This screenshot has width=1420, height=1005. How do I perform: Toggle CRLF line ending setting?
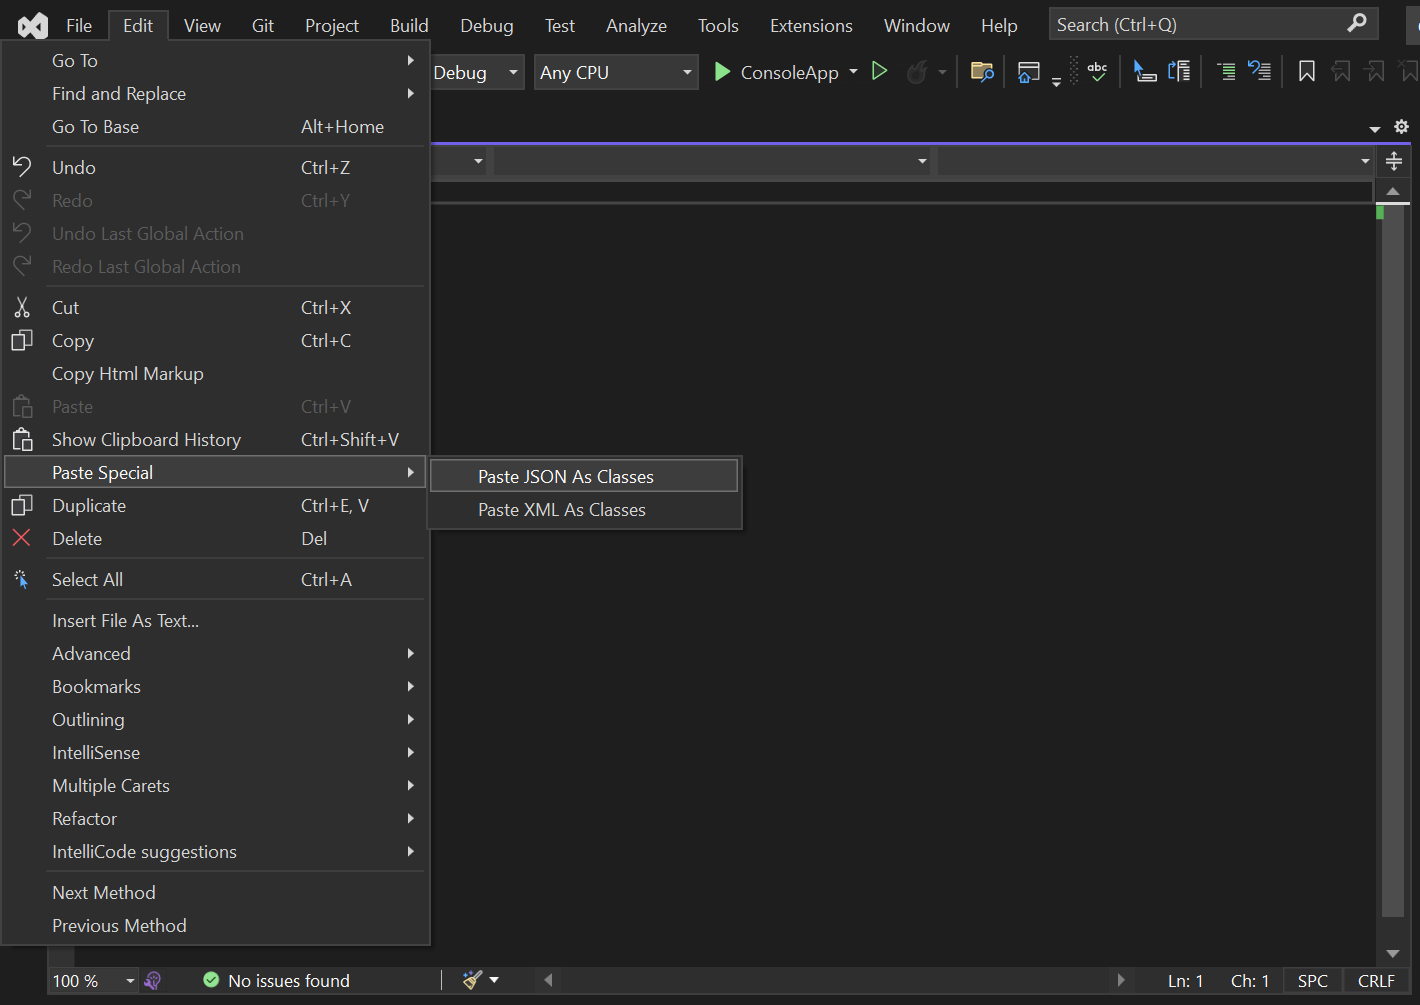pyautogui.click(x=1376, y=981)
